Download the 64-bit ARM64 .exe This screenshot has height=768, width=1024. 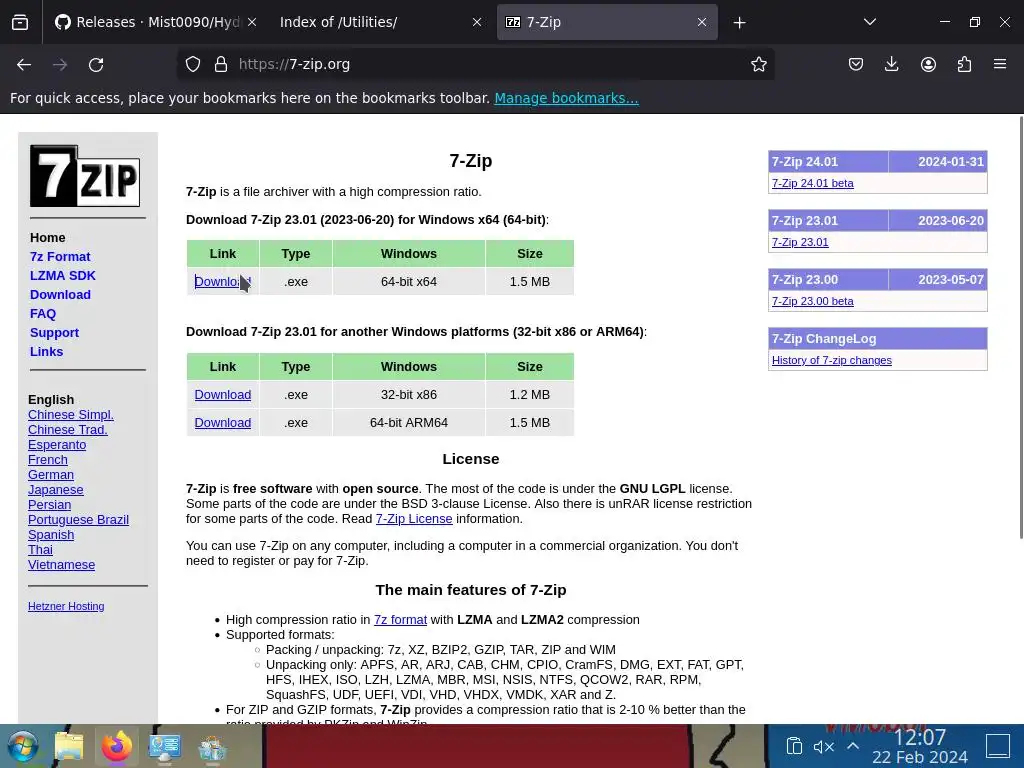223,423
